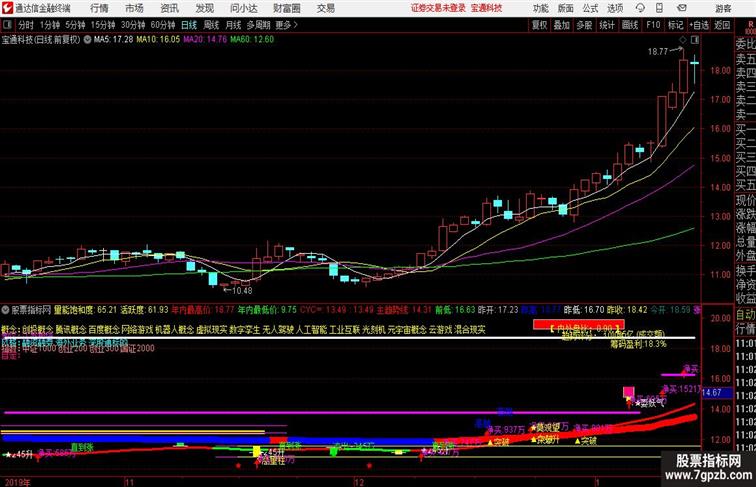756x487 pixels.
Task: Select the 日线 daily tab
Action: [x=189, y=25]
